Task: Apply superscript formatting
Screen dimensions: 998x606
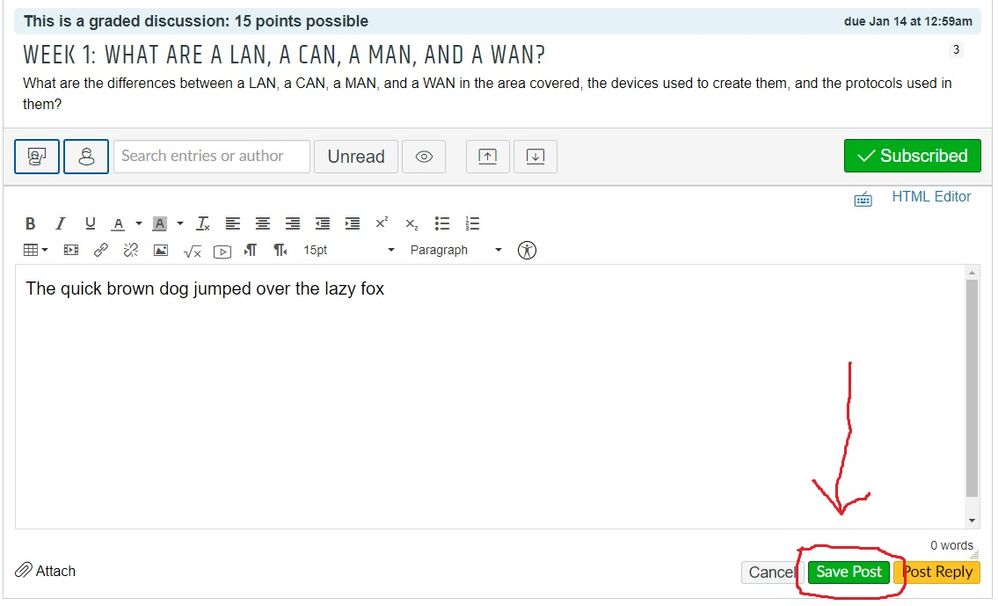Action: point(381,224)
